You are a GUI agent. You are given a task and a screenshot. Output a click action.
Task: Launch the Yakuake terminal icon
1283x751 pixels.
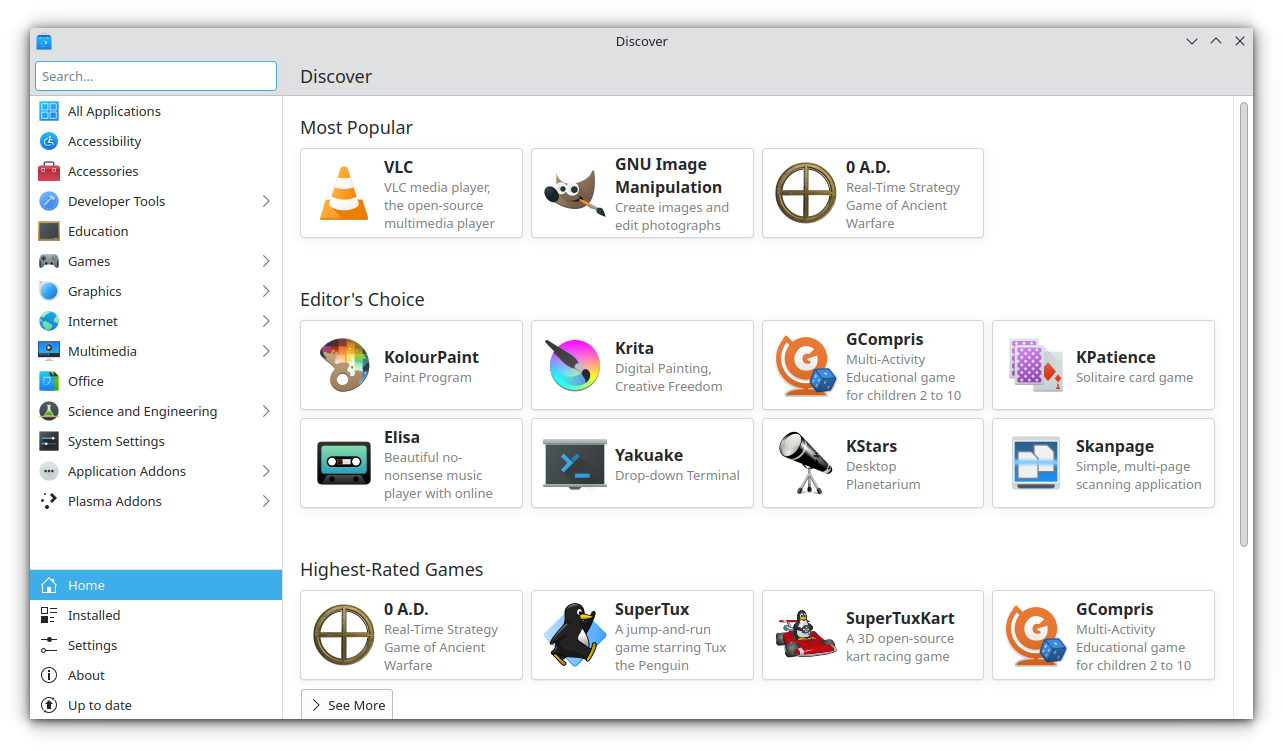[x=573, y=463]
